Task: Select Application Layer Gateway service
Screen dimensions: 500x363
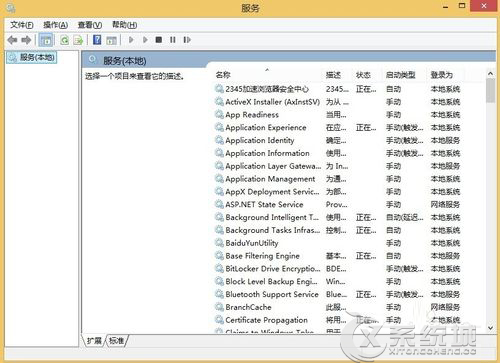Action: click(x=337, y=166)
